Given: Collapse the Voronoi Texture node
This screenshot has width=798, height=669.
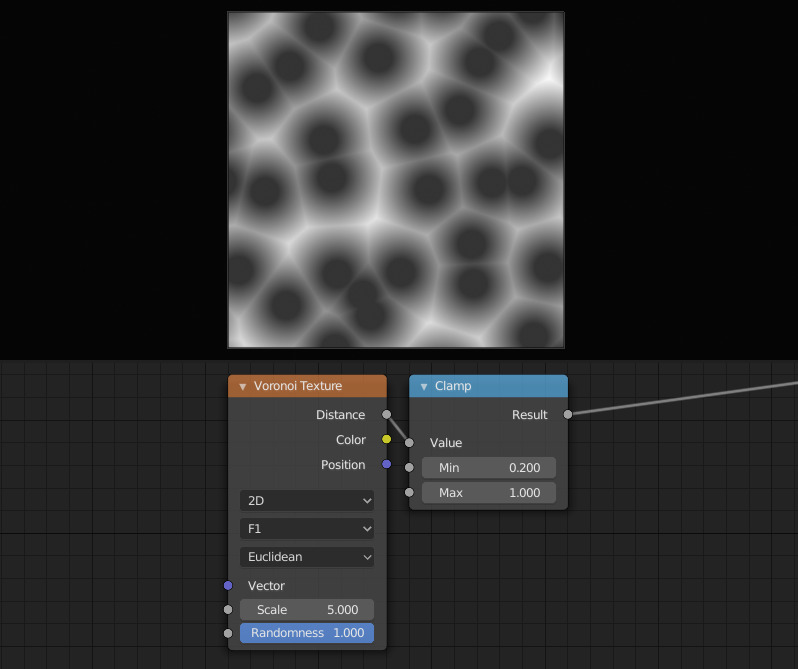Looking at the screenshot, I should click(243, 387).
